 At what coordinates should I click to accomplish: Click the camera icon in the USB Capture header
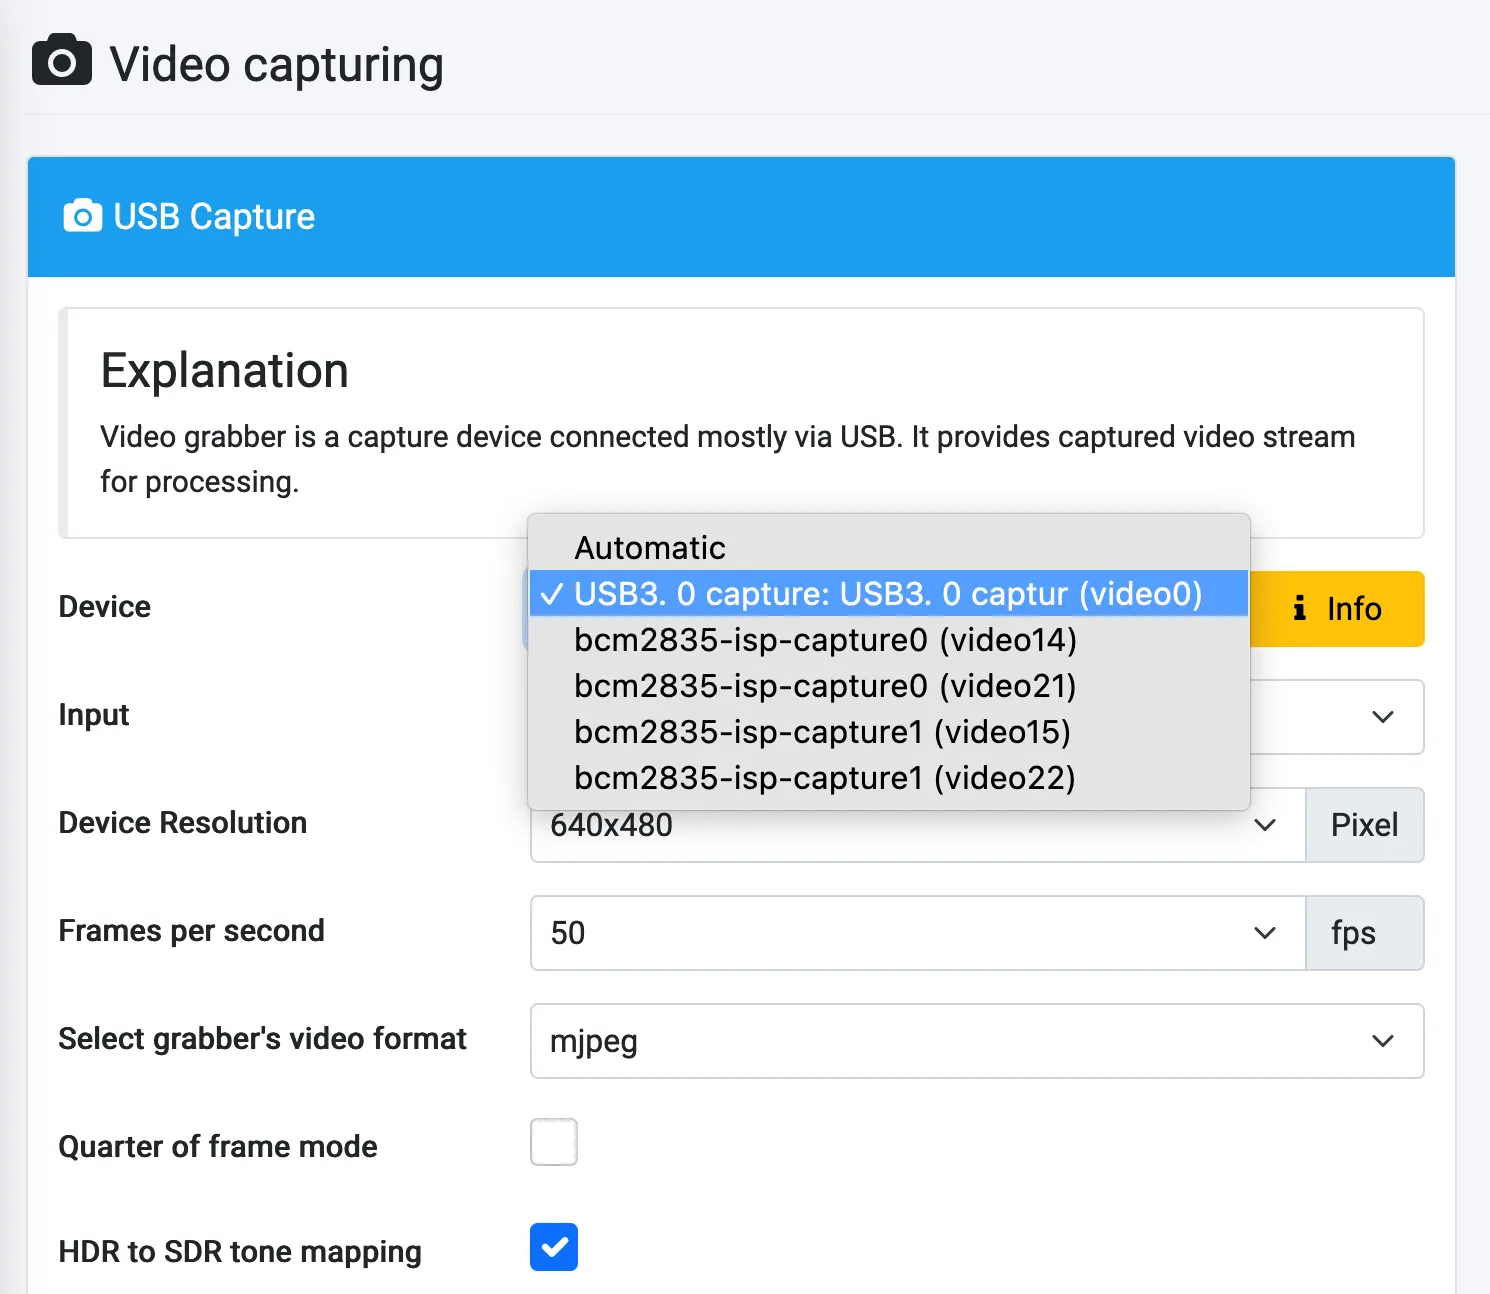(x=81, y=216)
